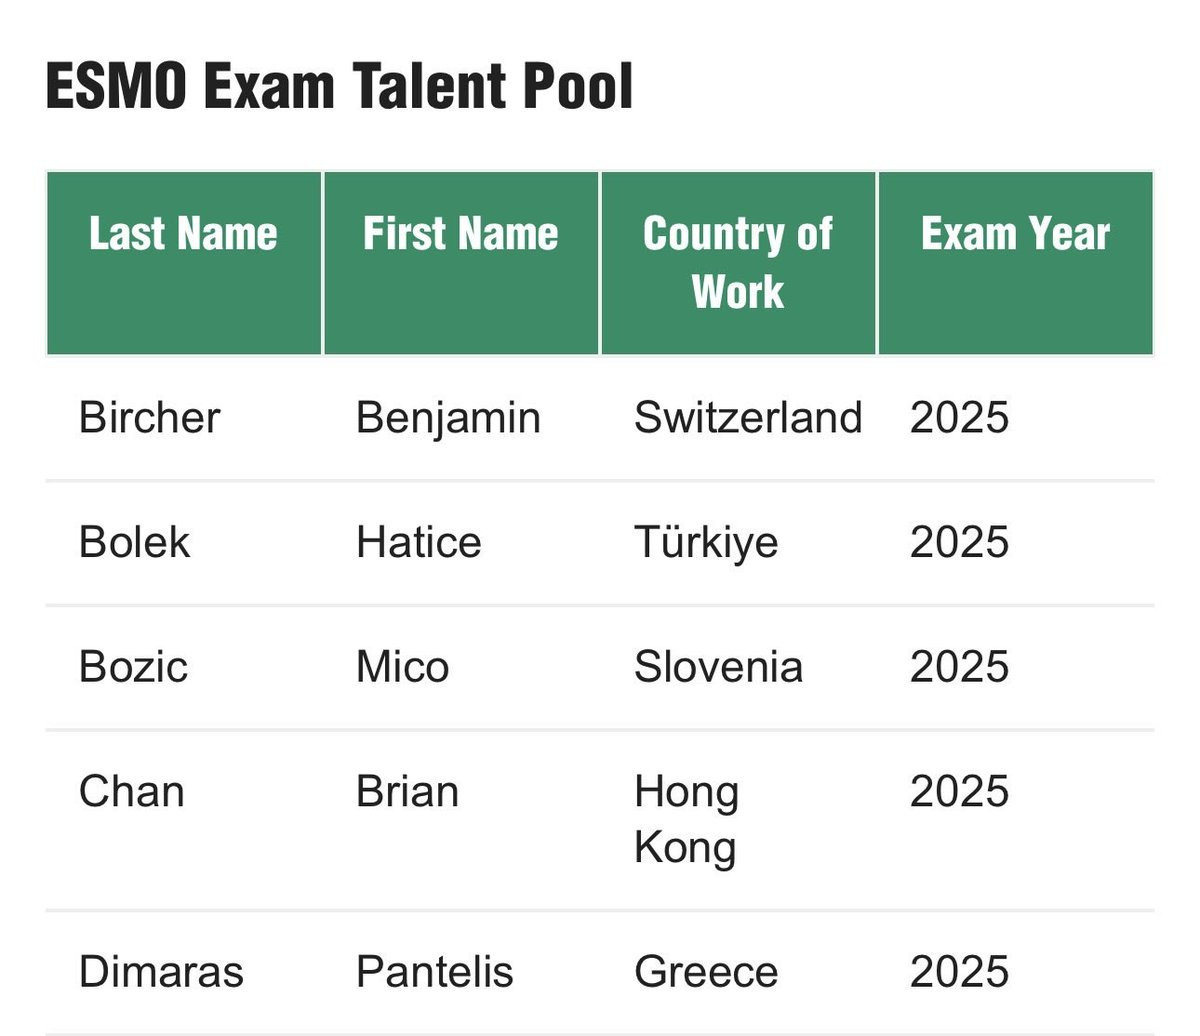This screenshot has width=1200, height=1036.
Task: Select the Türkiye country cell
Action: coord(706,544)
